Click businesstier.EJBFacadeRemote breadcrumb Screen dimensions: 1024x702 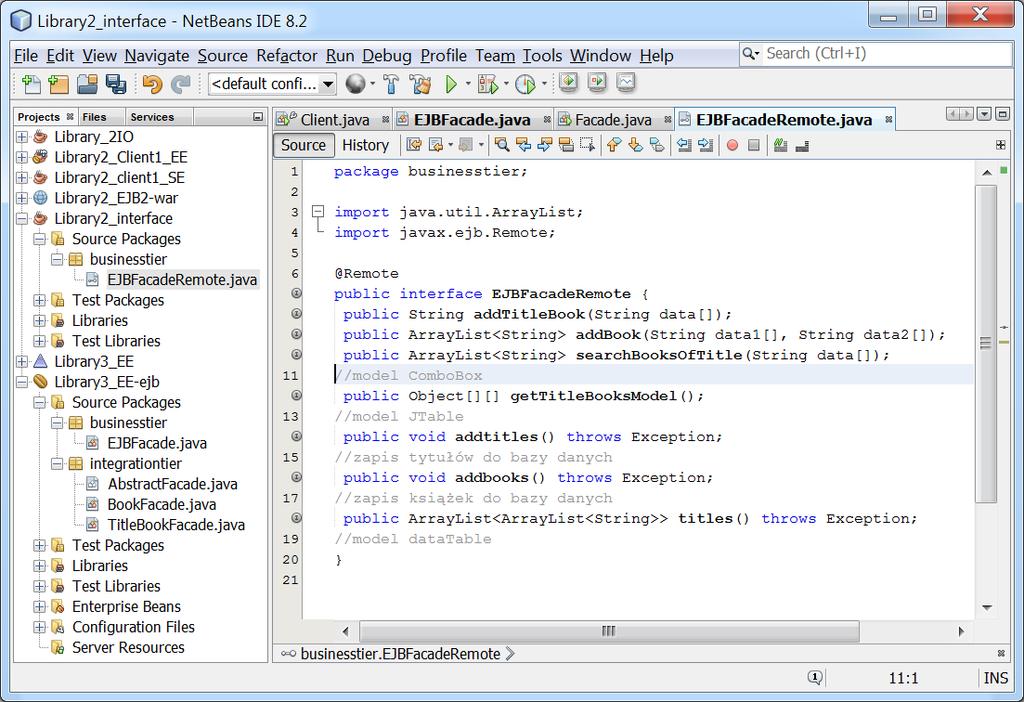tap(400, 654)
